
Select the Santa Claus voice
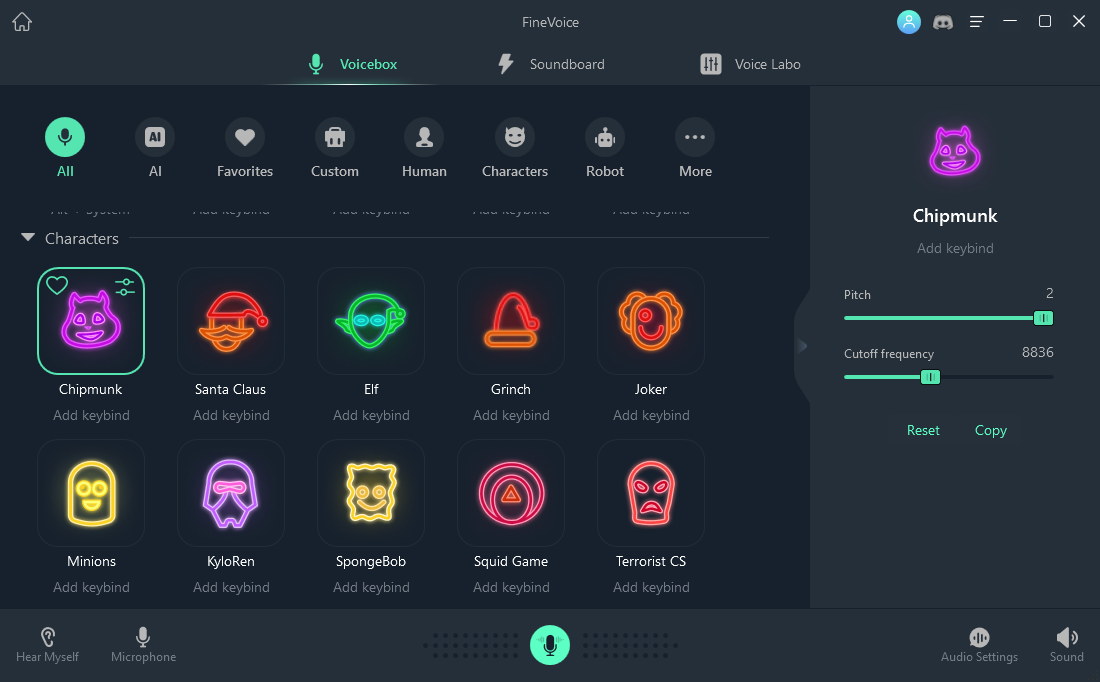coord(231,321)
